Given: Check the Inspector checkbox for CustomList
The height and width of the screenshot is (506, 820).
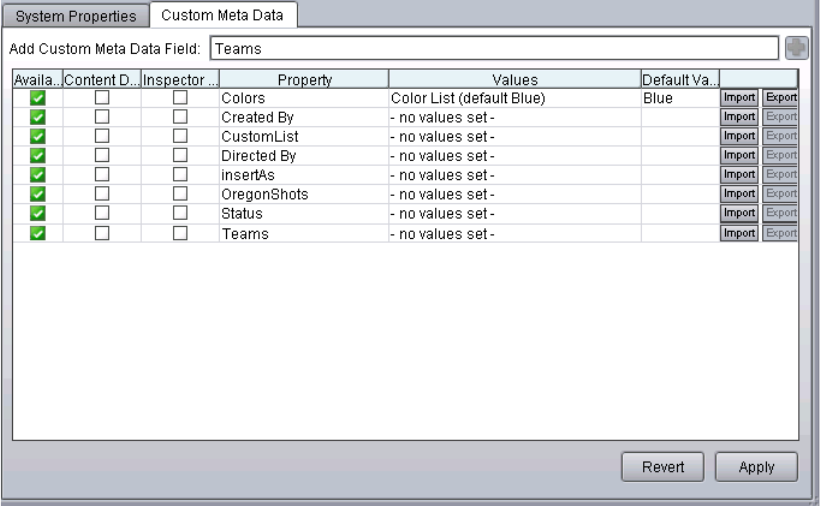Looking at the screenshot, I should tap(180, 138).
